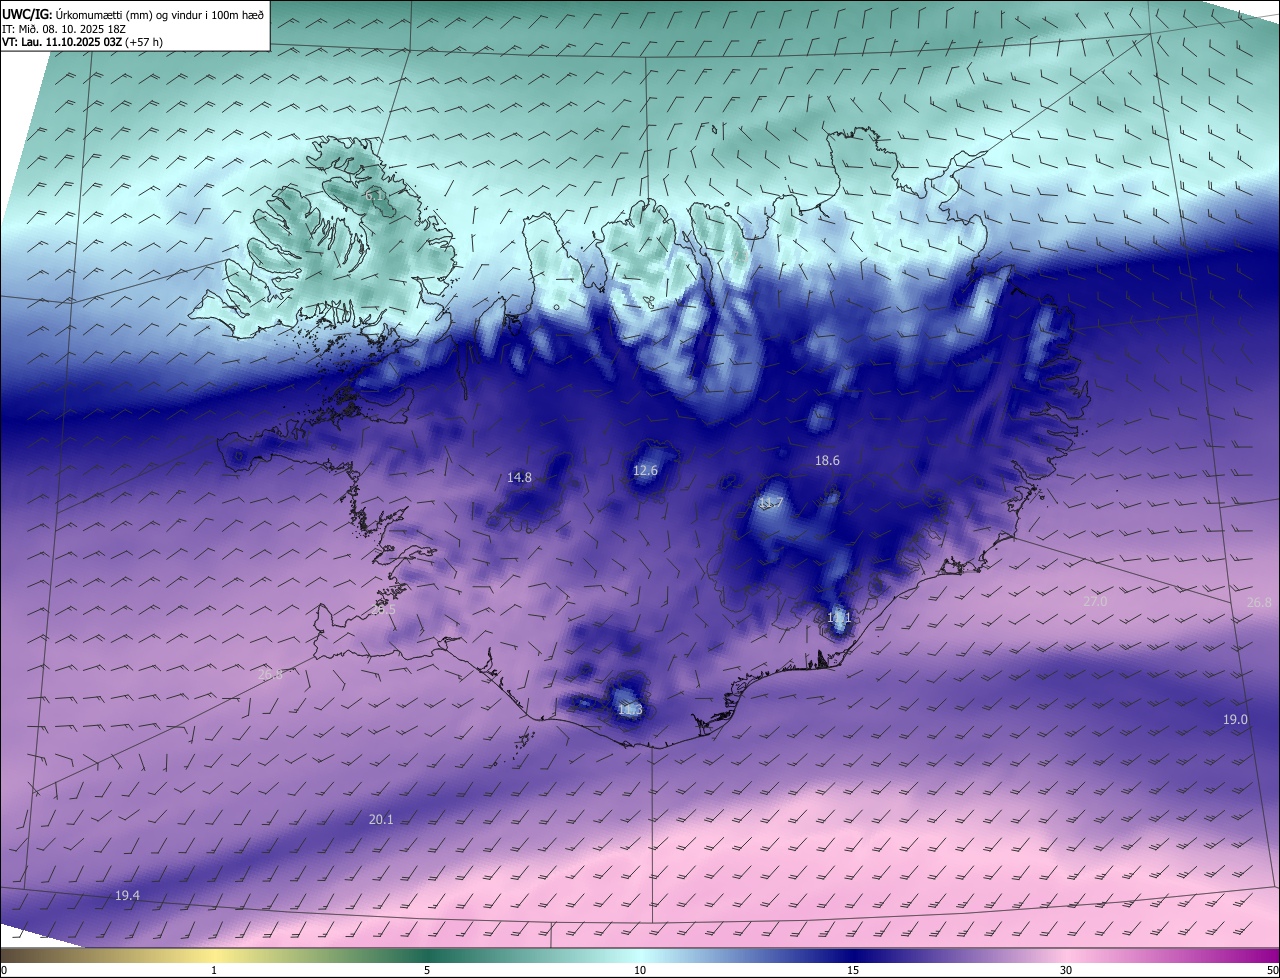Click the color scale tick label 1
This screenshot has height=978, width=1280.
click(x=214, y=971)
